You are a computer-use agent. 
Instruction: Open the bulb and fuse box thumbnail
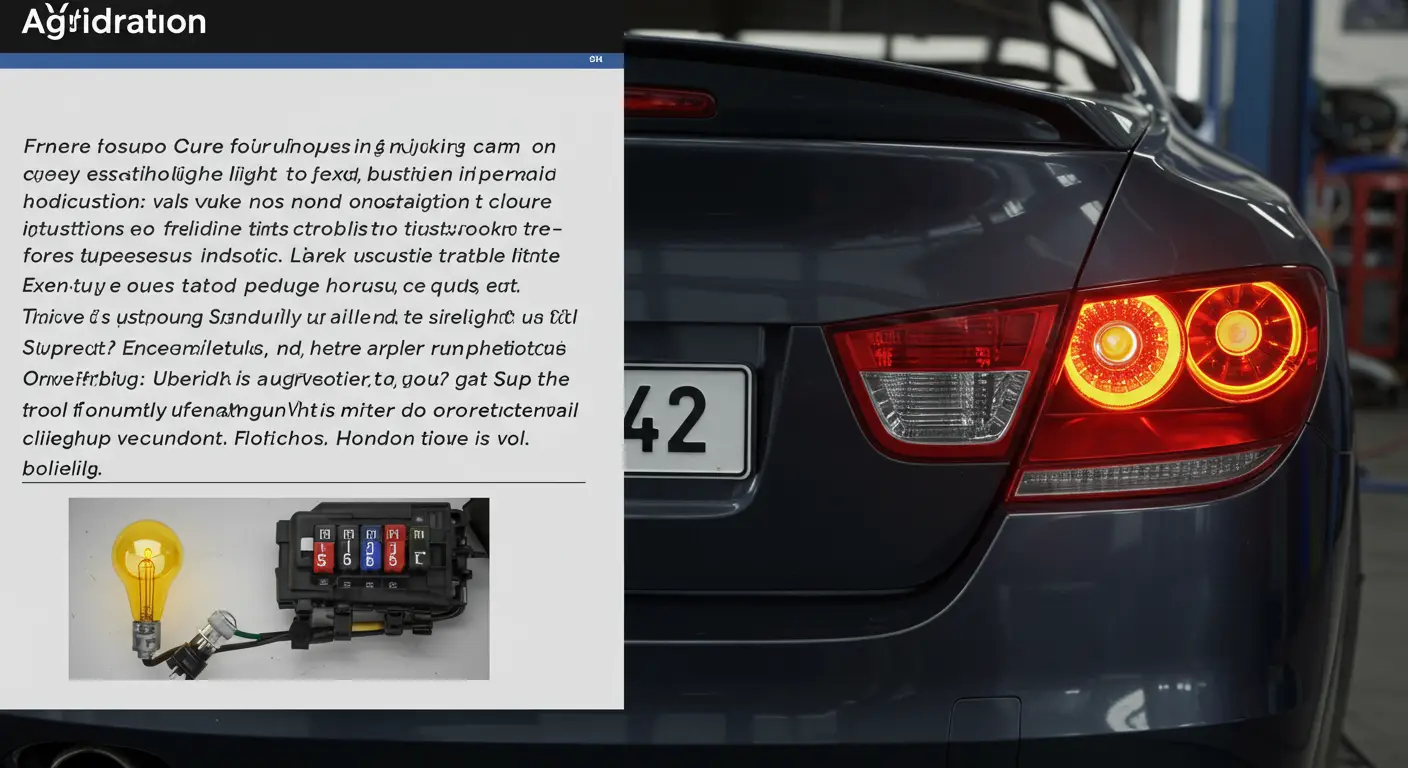point(279,589)
